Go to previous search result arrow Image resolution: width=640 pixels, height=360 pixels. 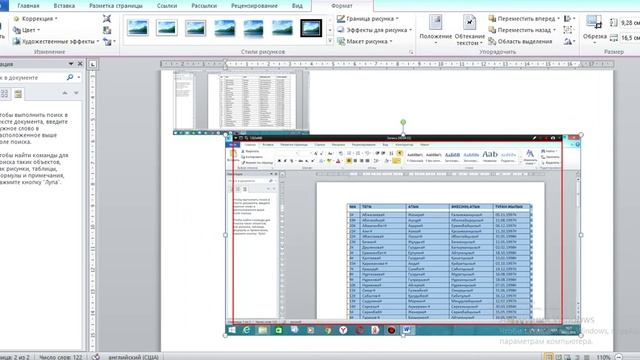click(x=65, y=93)
